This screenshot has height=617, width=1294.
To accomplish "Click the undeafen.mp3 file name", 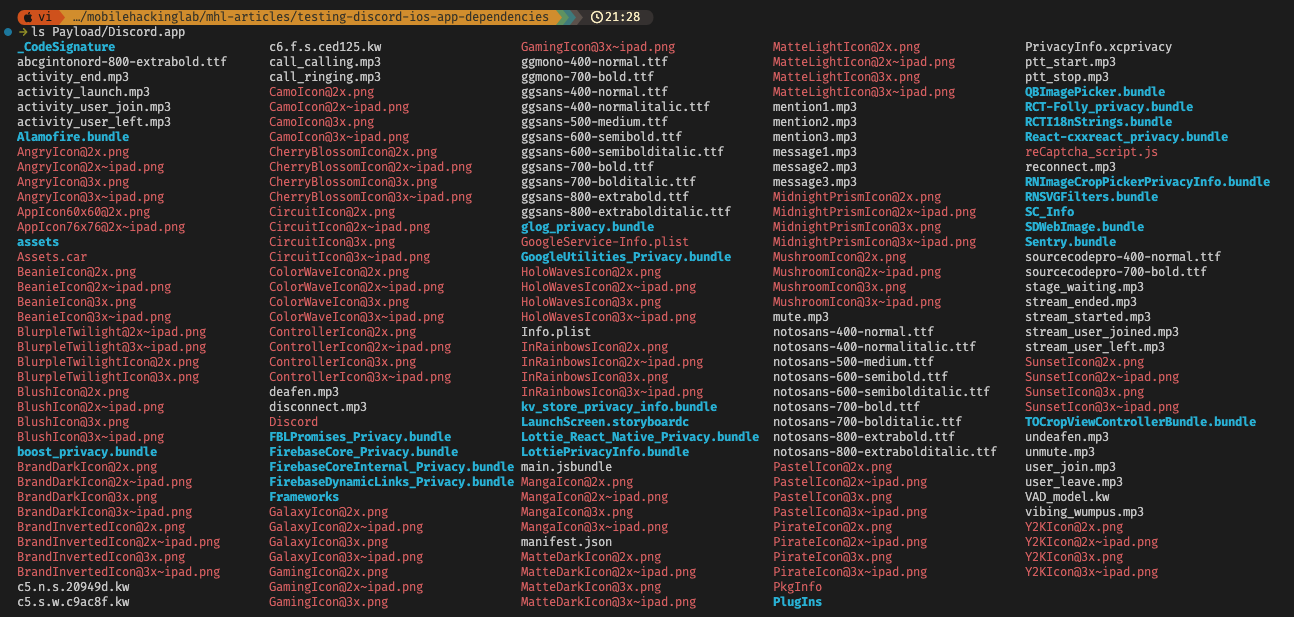I will pos(1067,437).
